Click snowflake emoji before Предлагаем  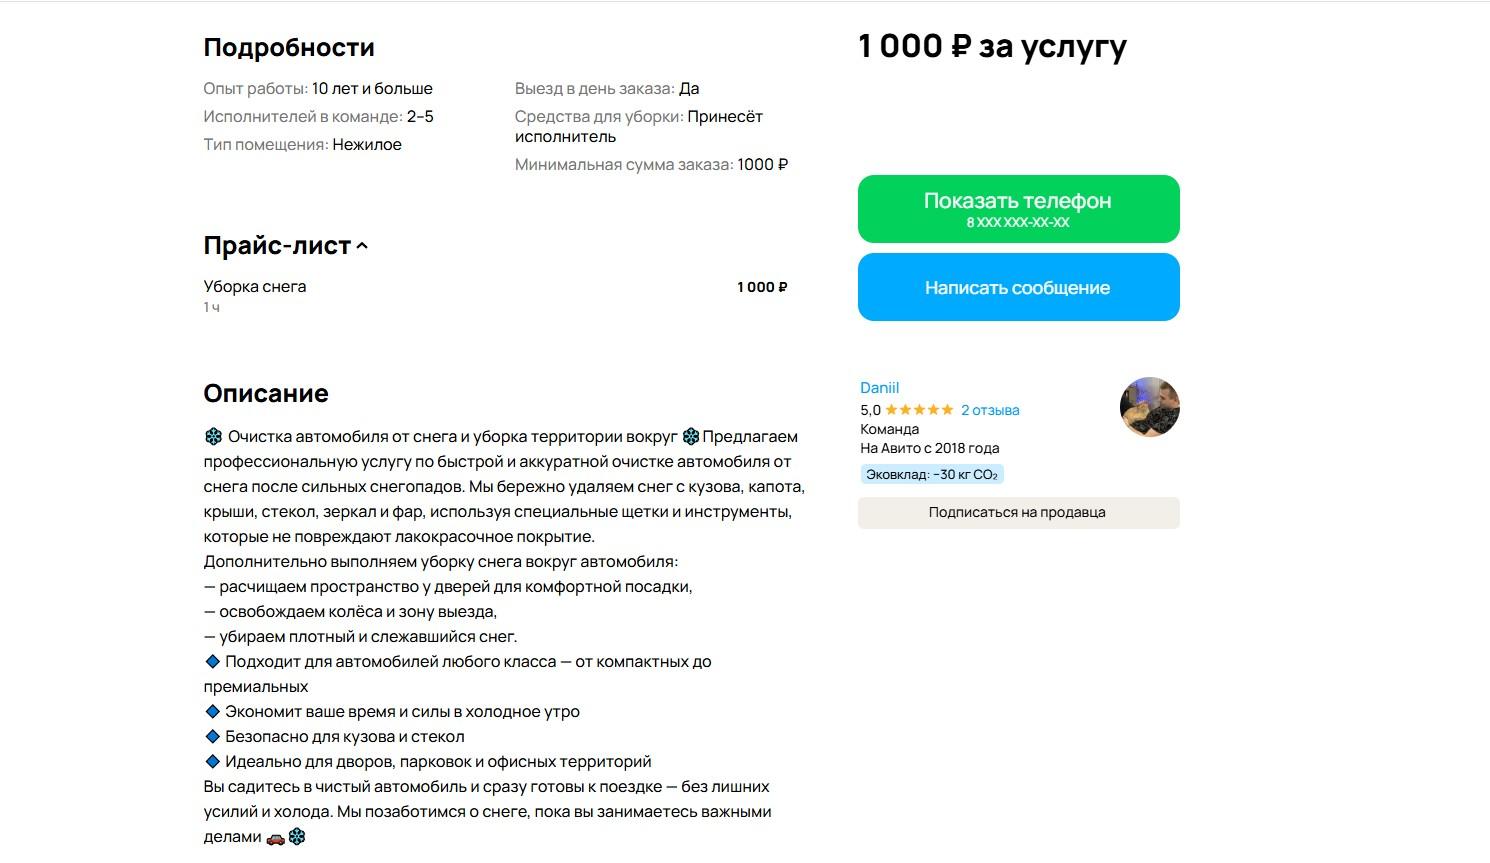[x=690, y=437]
